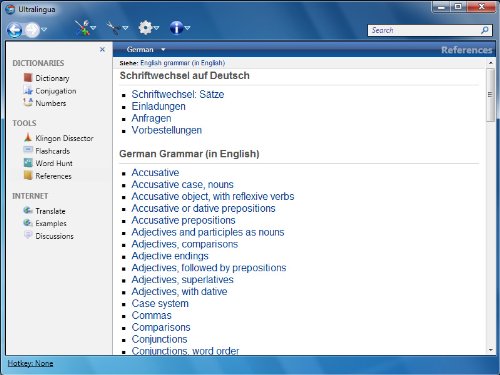The height and width of the screenshot is (375, 500).
Task: Open Discussions under Internet
Action: tap(54, 236)
